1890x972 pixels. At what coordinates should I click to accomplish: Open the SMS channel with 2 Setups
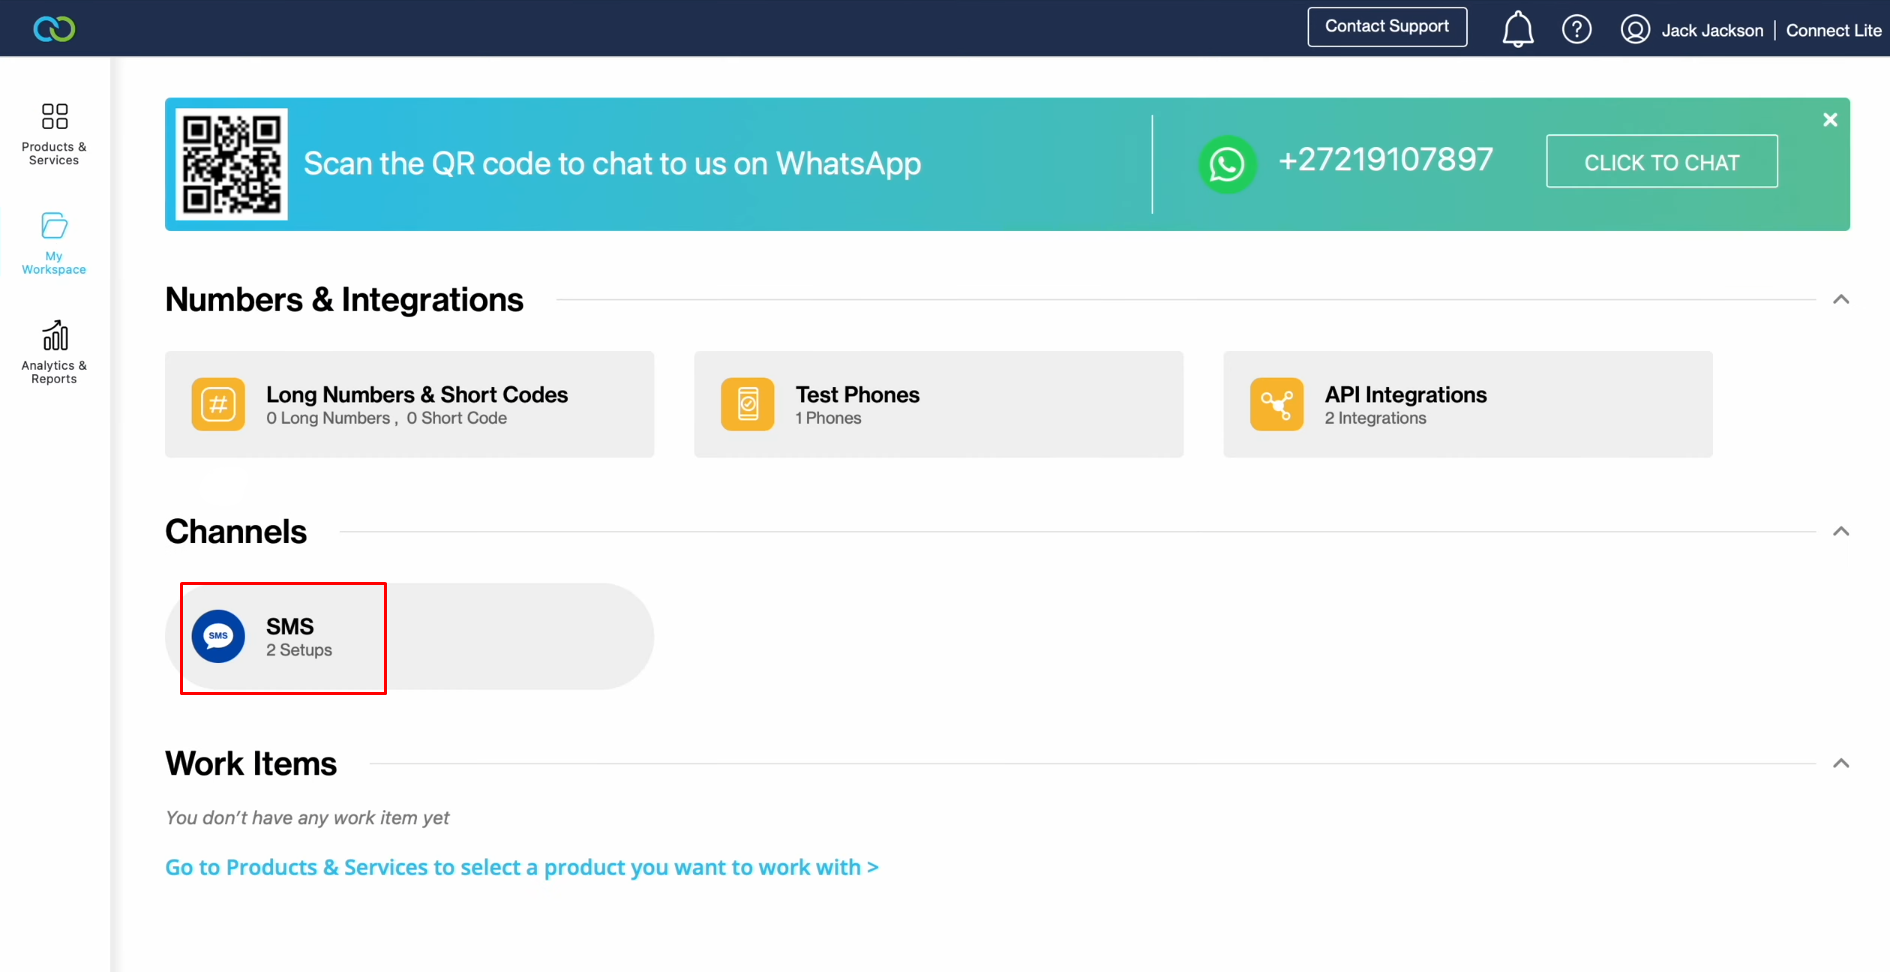410,636
